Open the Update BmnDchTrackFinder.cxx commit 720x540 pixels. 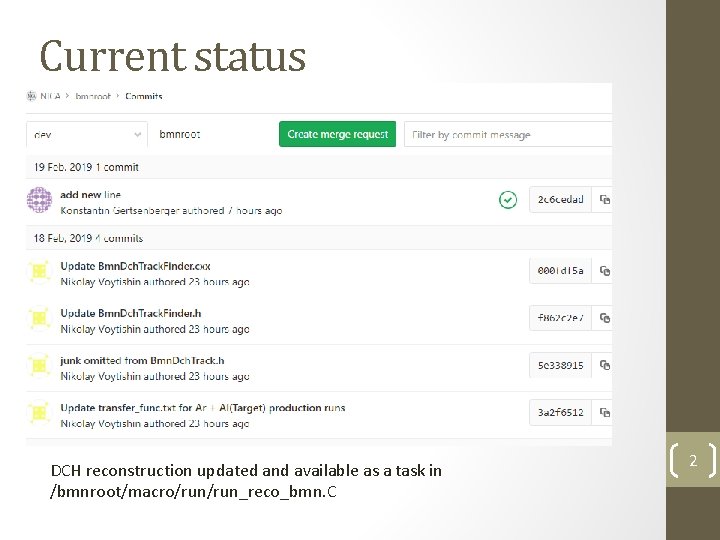tap(135, 266)
